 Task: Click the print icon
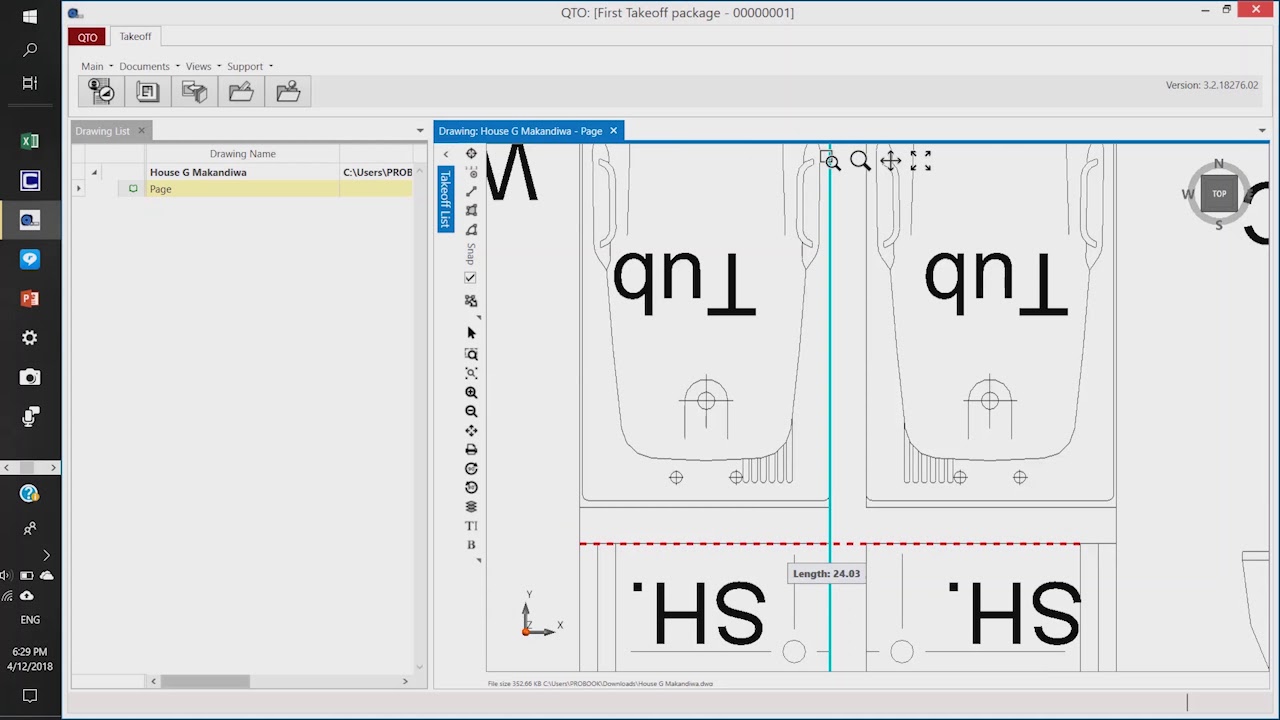[471, 450]
